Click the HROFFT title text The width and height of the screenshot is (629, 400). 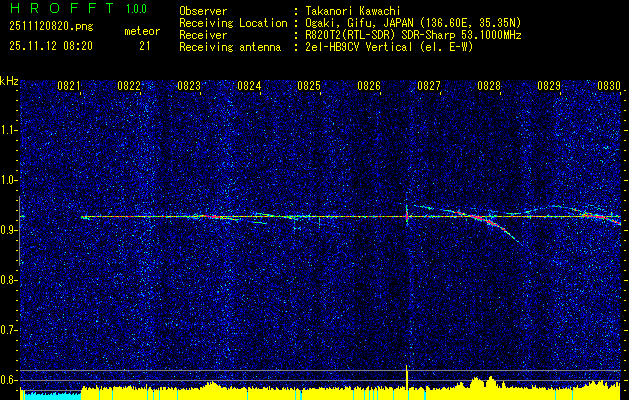click(61, 8)
